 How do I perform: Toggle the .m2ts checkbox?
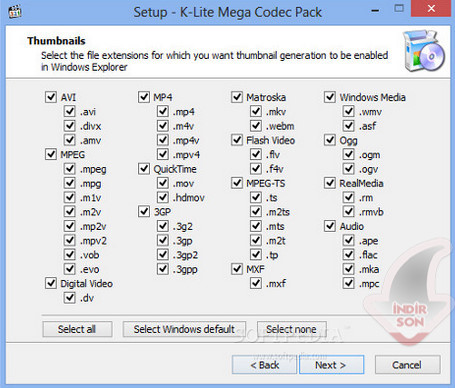coord(256,212)
